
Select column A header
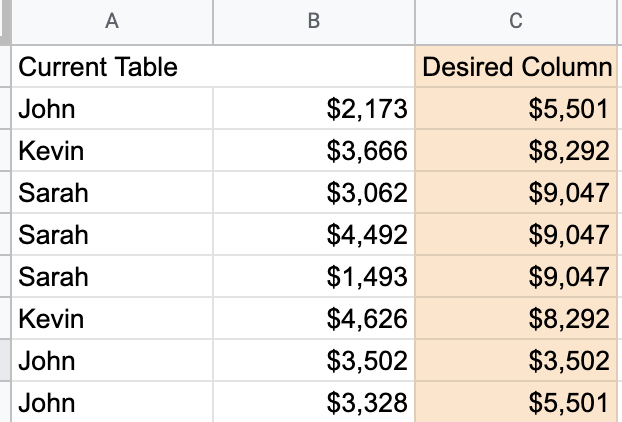(x=112, y=22)
